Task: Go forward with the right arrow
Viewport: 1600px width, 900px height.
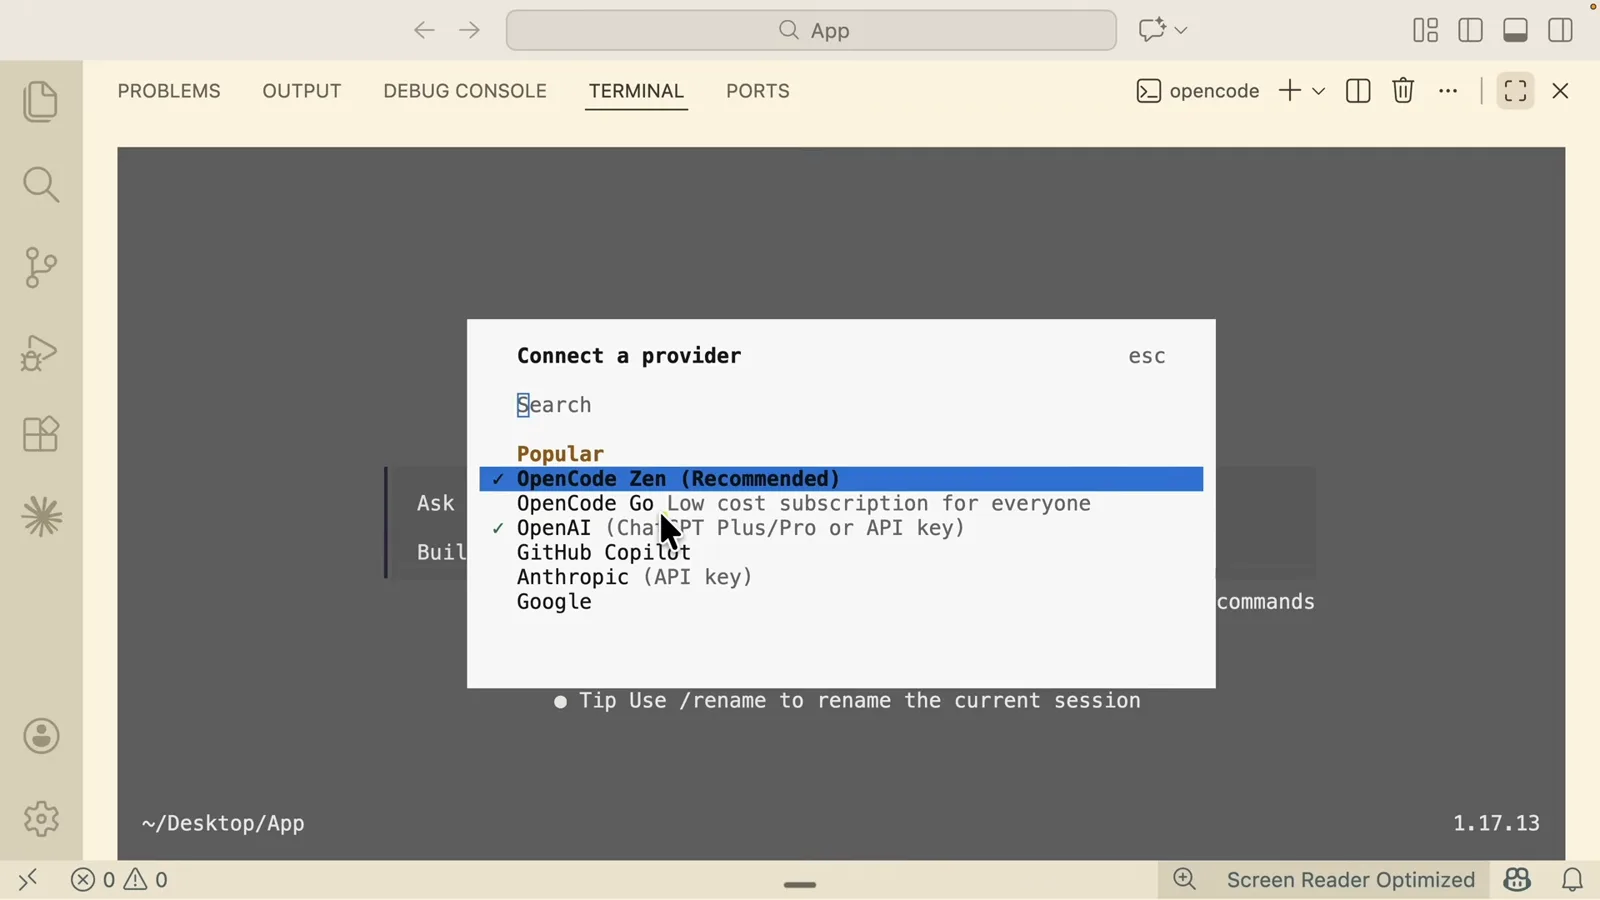Action: point(469,30)
